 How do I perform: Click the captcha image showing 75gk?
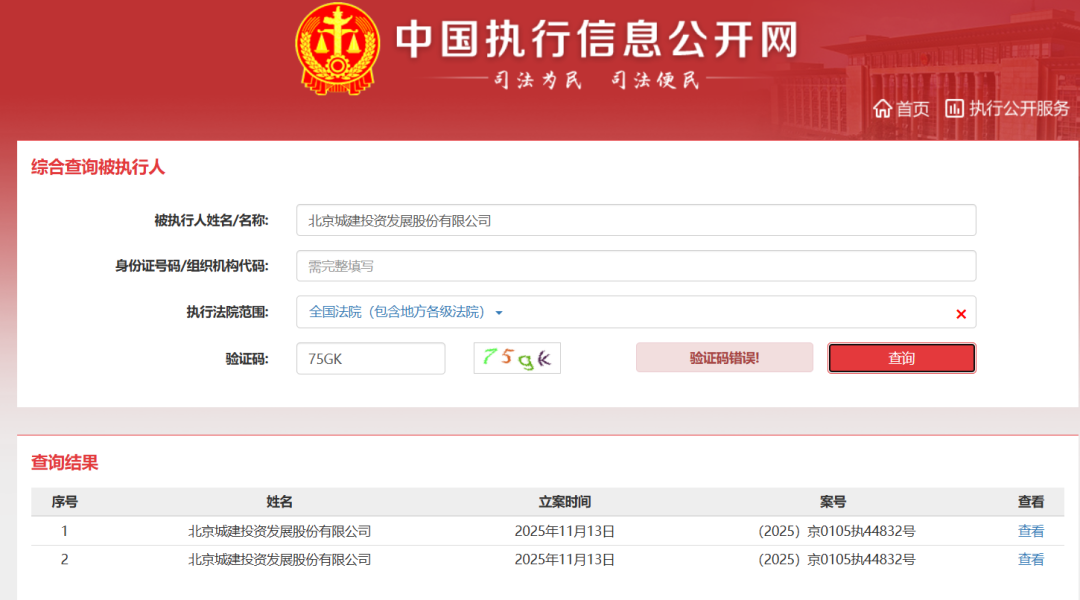point(516,357)
